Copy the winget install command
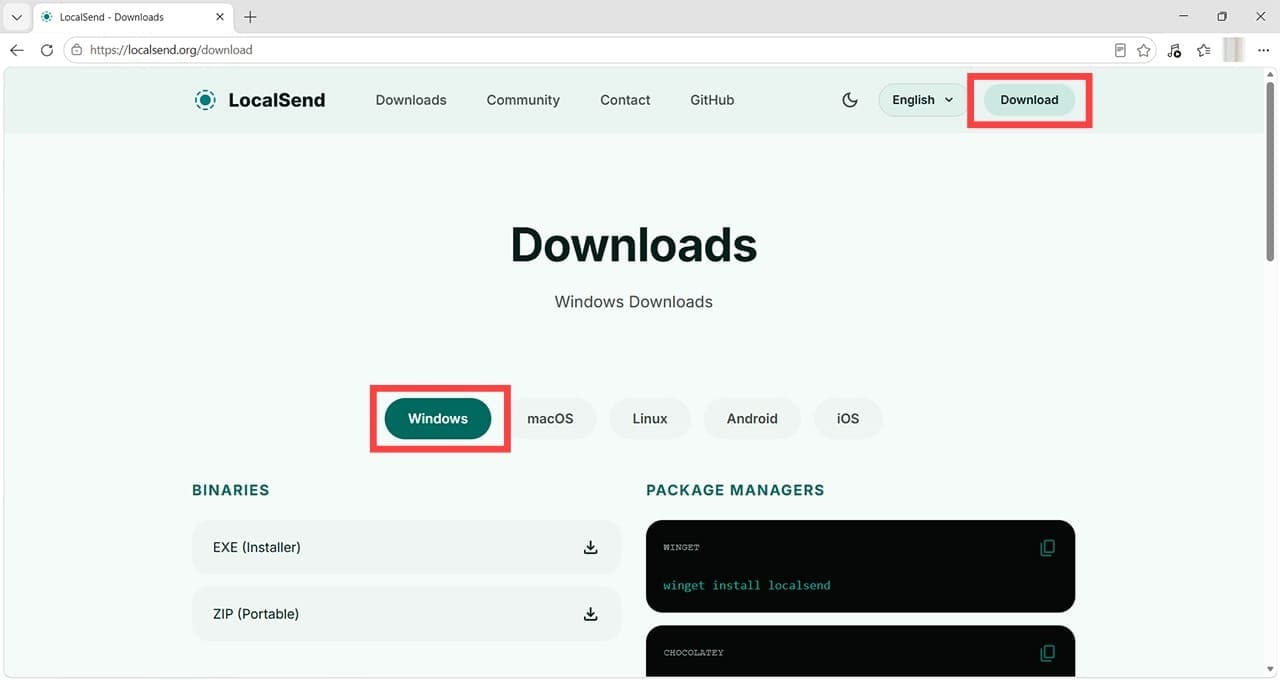The image size is (1280, 680). point(1047,548)
